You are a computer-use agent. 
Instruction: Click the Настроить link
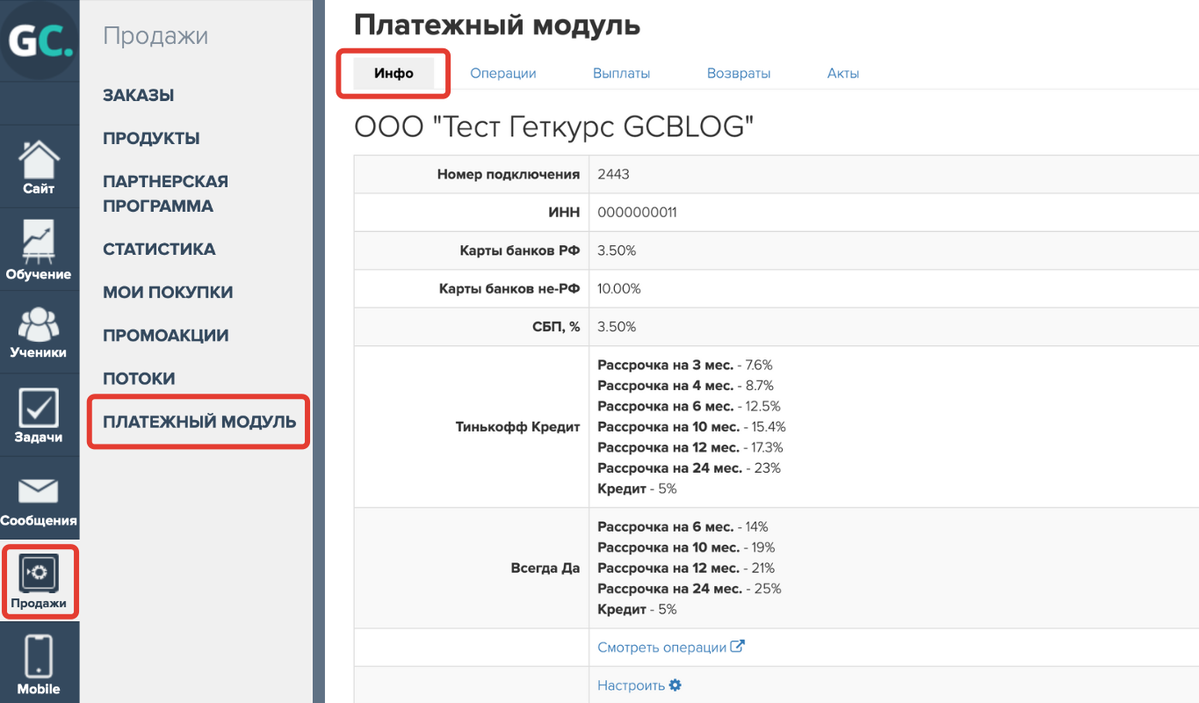631,685
